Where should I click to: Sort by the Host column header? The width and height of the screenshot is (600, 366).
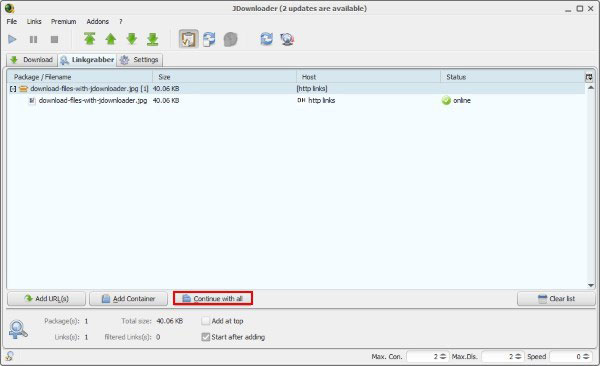(x=368, y=77)
